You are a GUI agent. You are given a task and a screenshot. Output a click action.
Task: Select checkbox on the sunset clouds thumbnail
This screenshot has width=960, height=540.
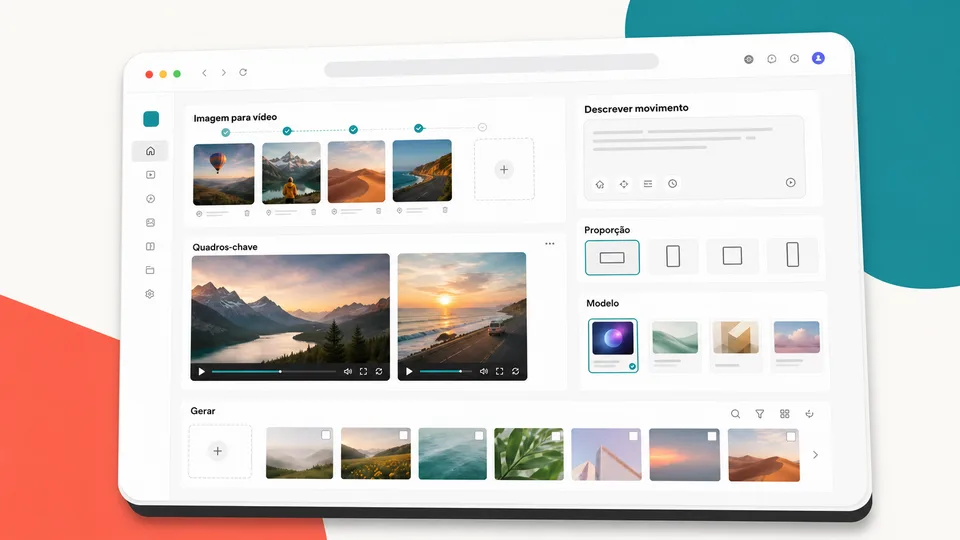pyautogui.click(x=711, y=436)
